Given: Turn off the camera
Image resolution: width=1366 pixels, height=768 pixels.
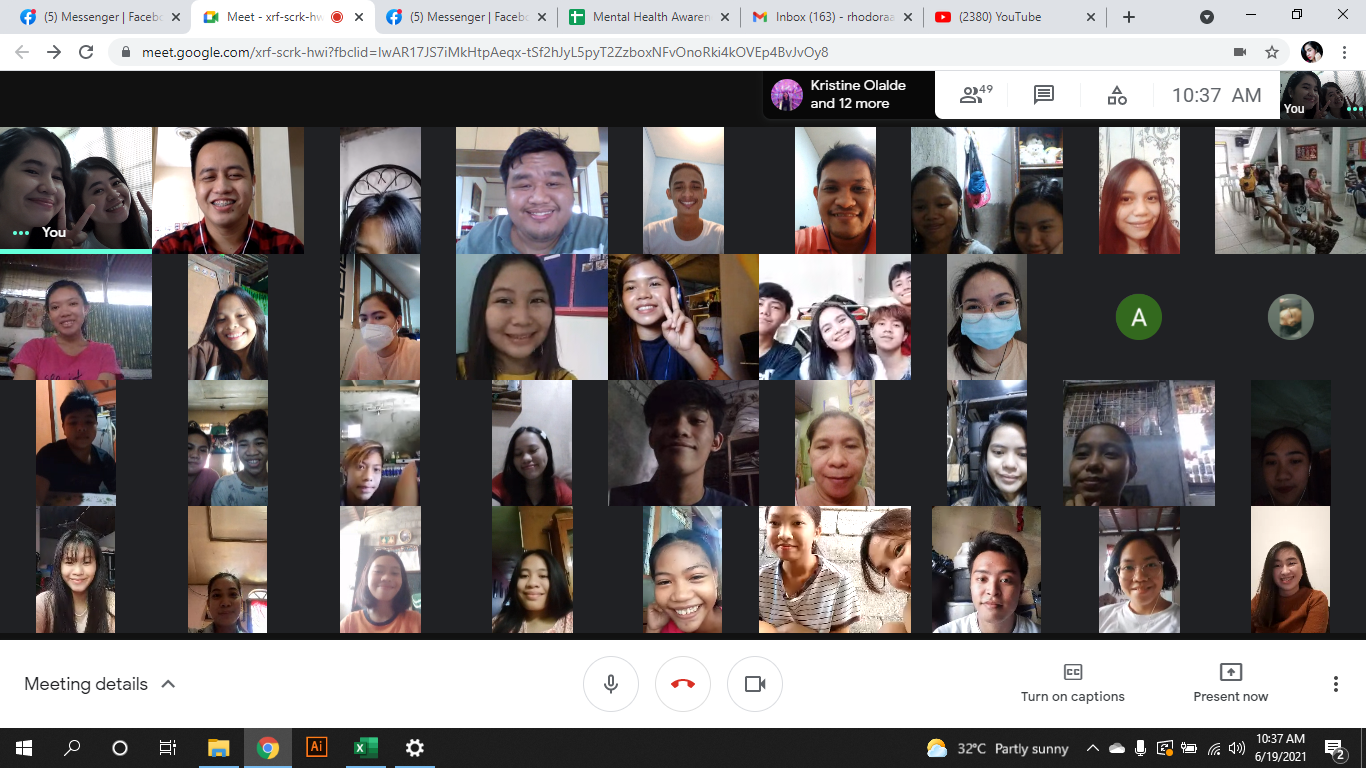Looking at the screenshot, I should tap(755, 684).
